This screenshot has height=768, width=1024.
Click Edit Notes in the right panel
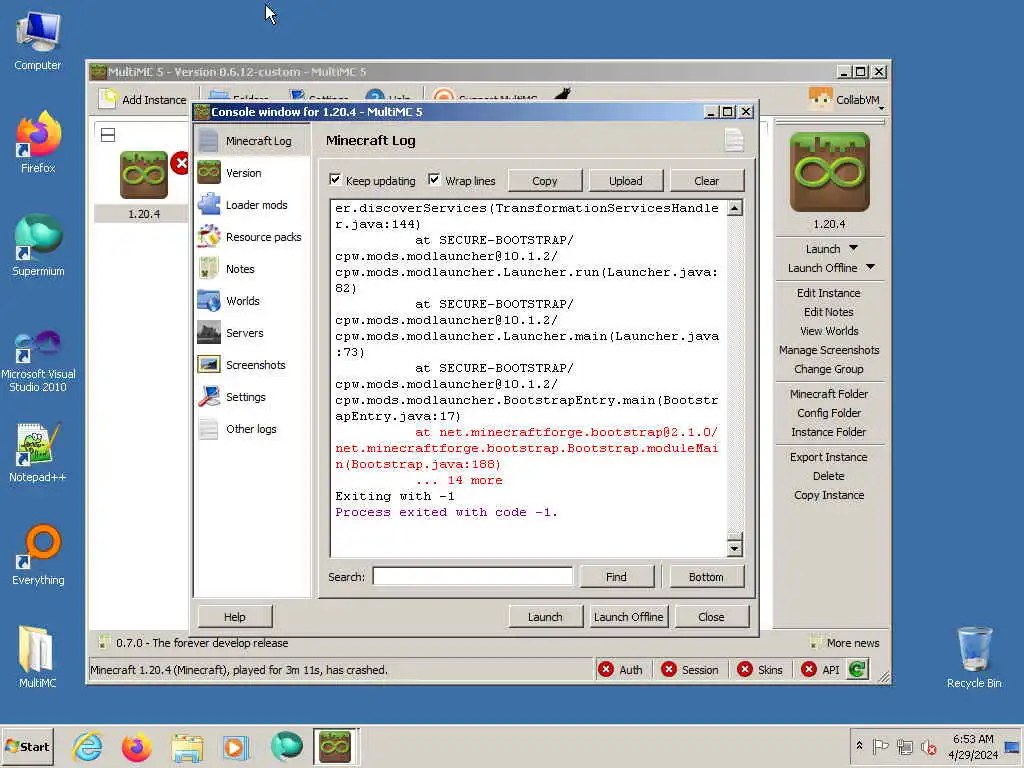click(829, 312)
